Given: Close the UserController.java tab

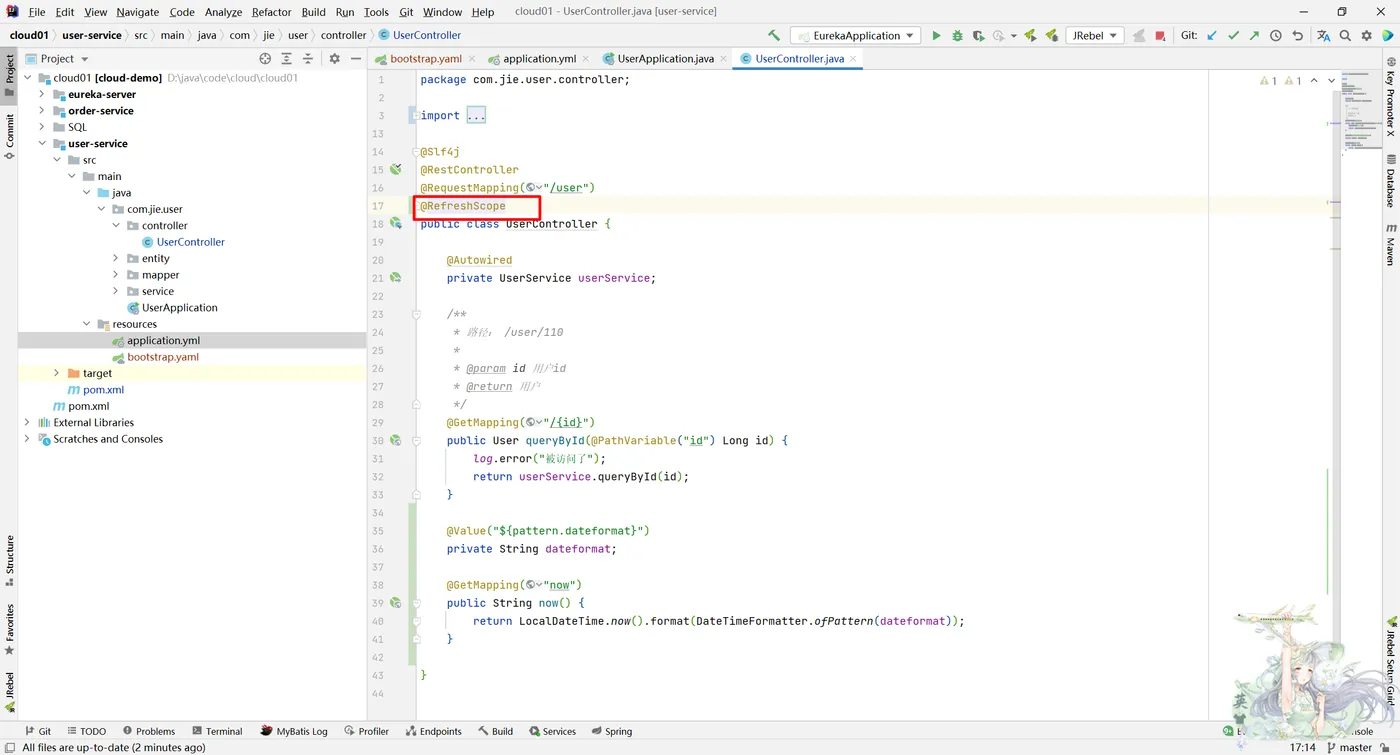Looking at the screenshot, I should (x=853, y=59).
